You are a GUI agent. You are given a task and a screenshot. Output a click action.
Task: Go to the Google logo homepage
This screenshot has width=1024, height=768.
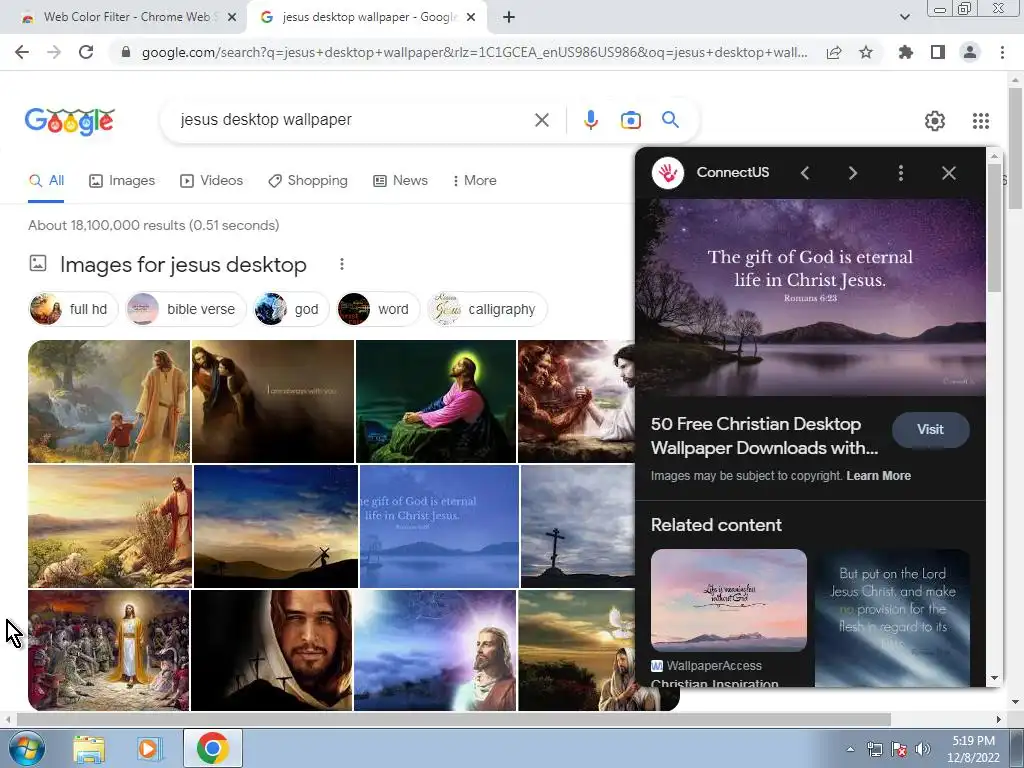pos(70,121)
